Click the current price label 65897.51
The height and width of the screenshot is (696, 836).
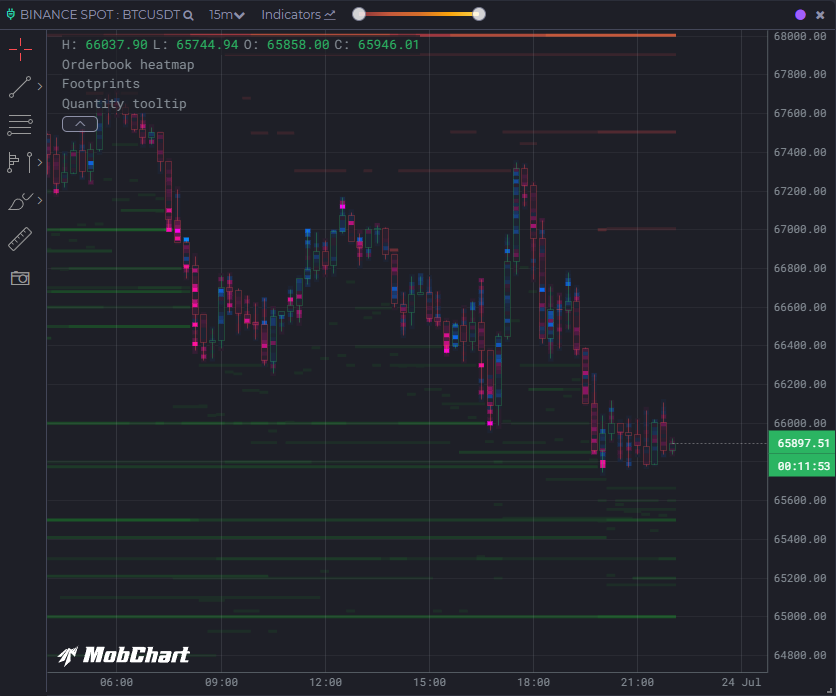click(x=802, y=443)
